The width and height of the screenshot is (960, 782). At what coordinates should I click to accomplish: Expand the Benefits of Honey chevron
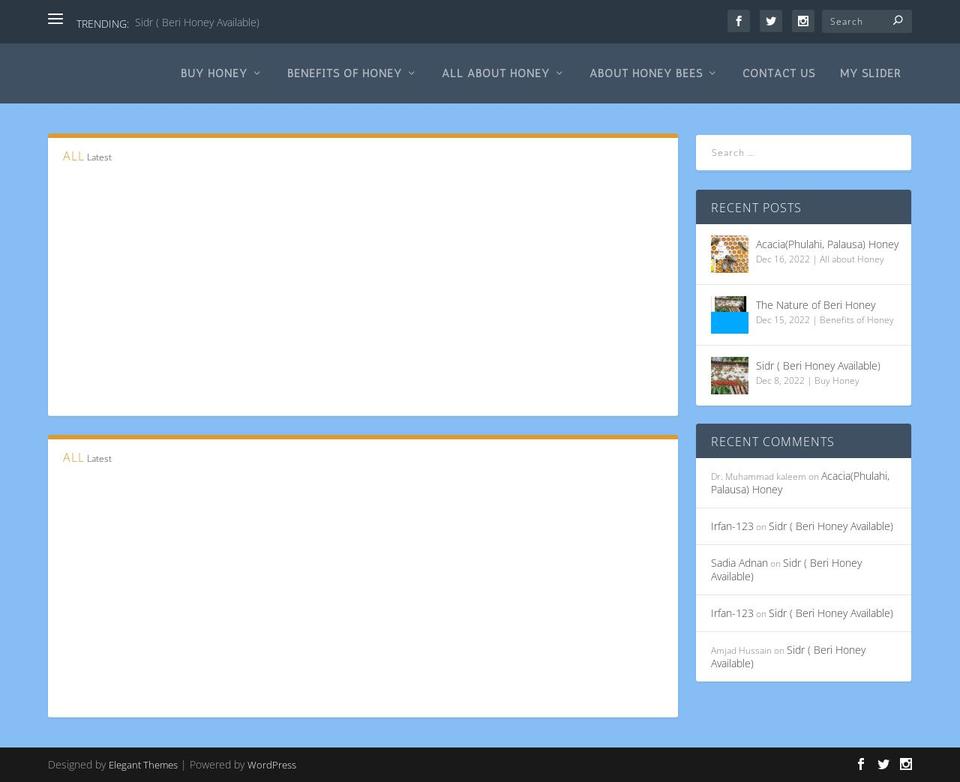[x=411, y=73]
